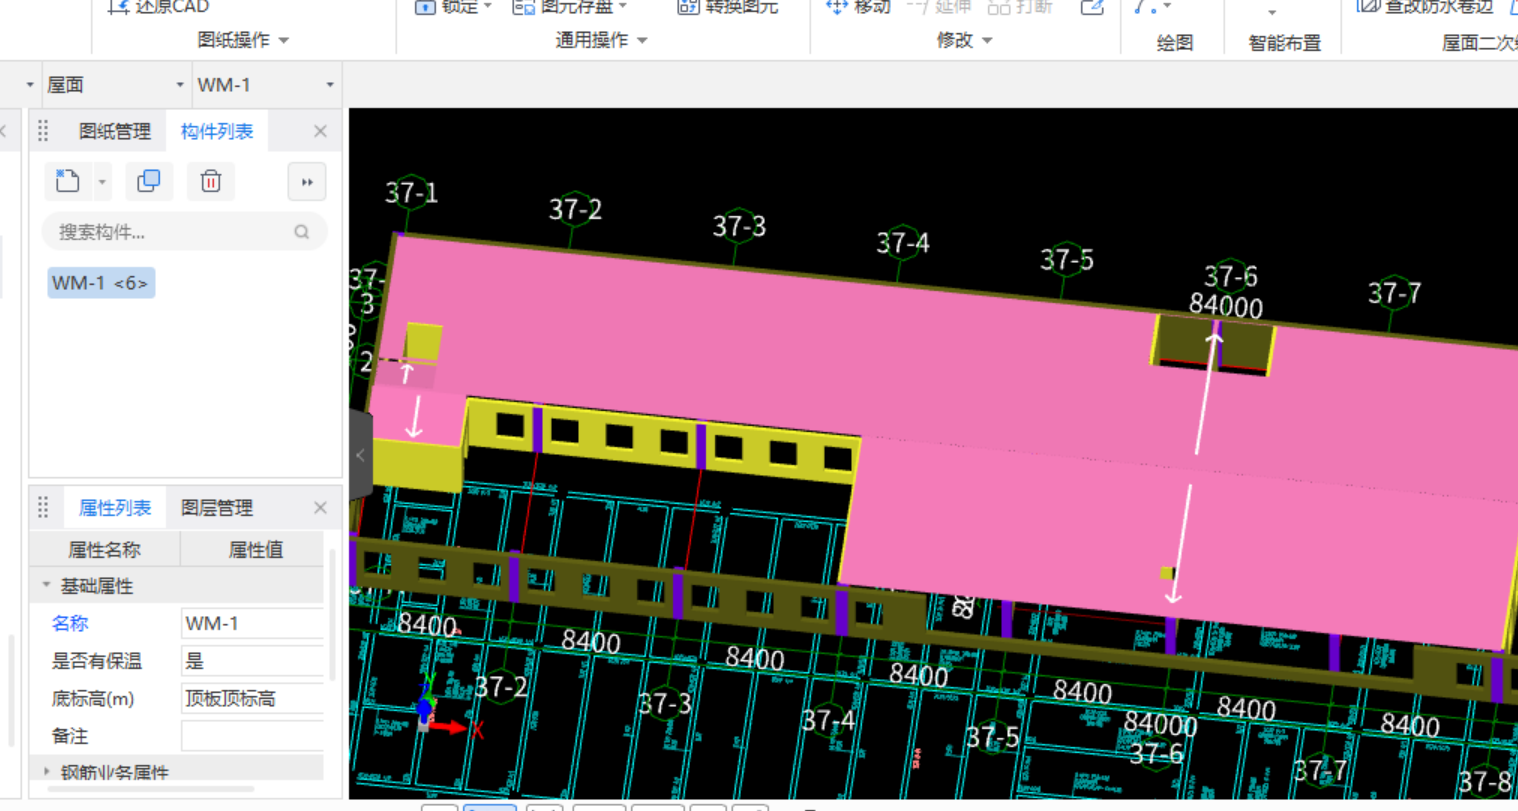The width and height of the screenshot is (1518, 811).
Task: Click the 打断 break tool
Action: coord(1020,7)
